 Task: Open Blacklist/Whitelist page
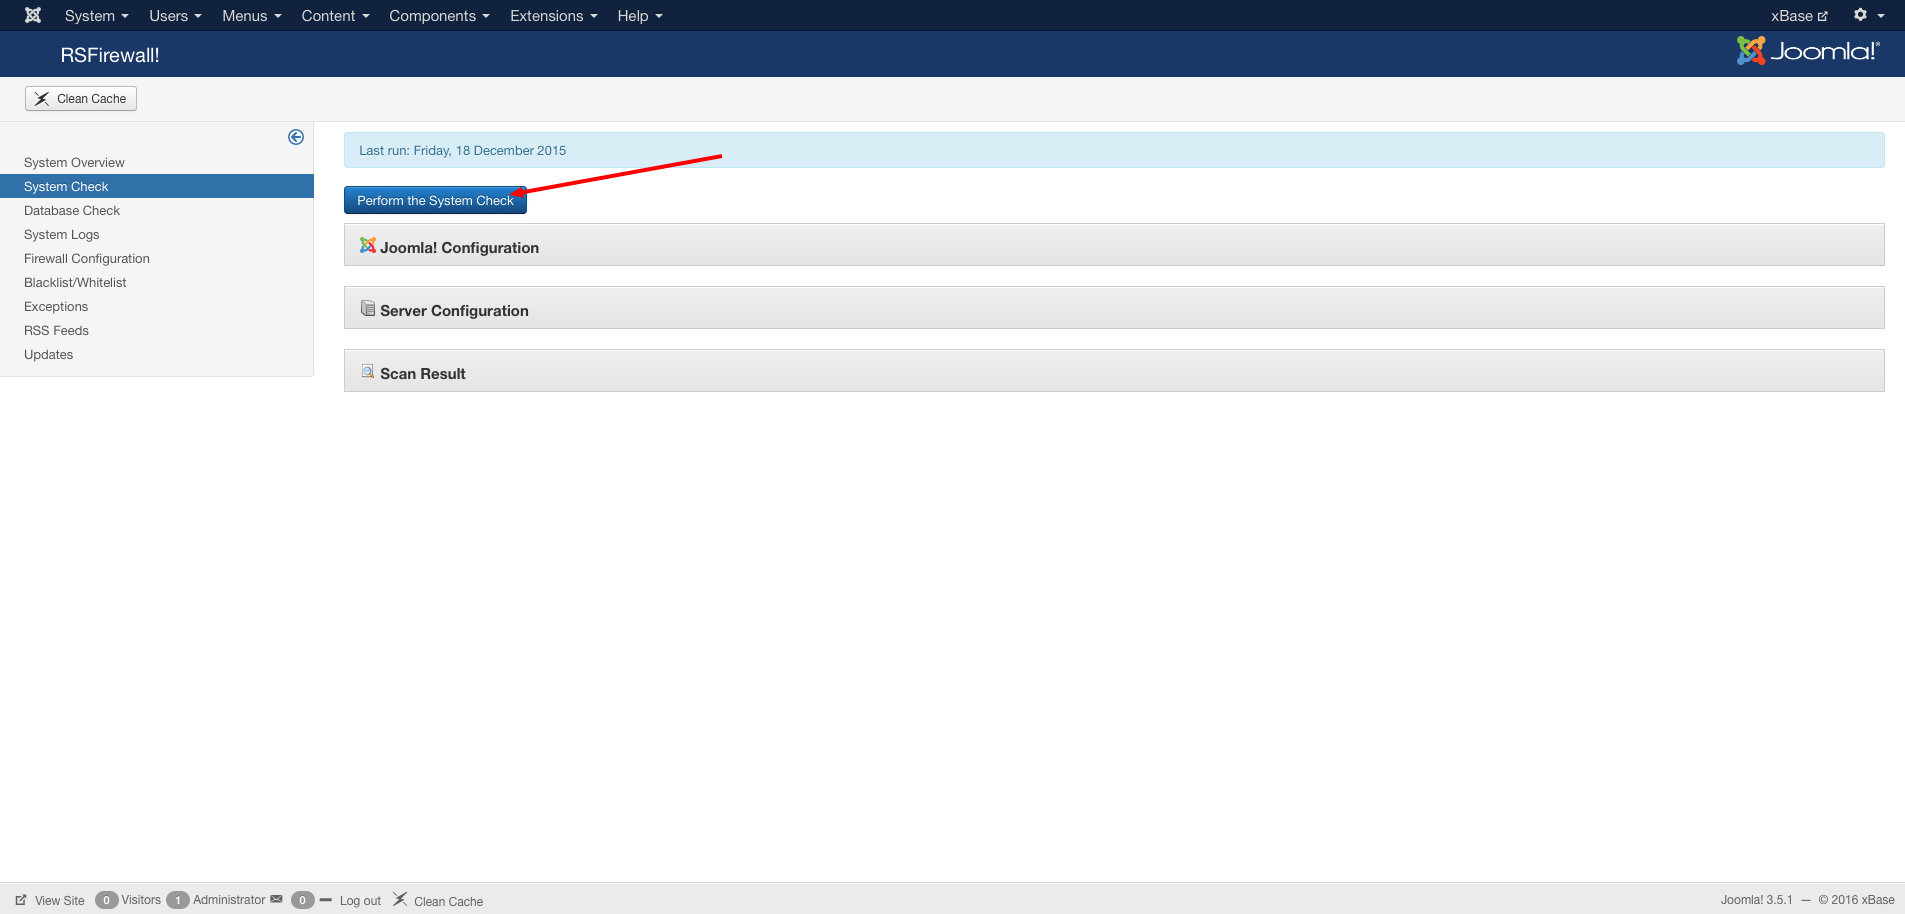click(x=75, y=282)
